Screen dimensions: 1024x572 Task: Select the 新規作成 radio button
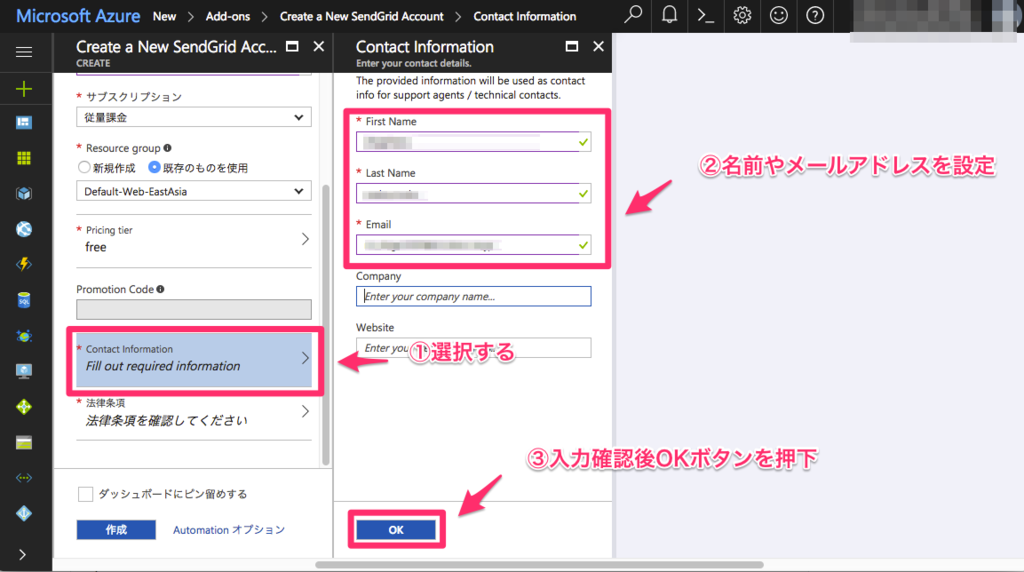(84, 167)
